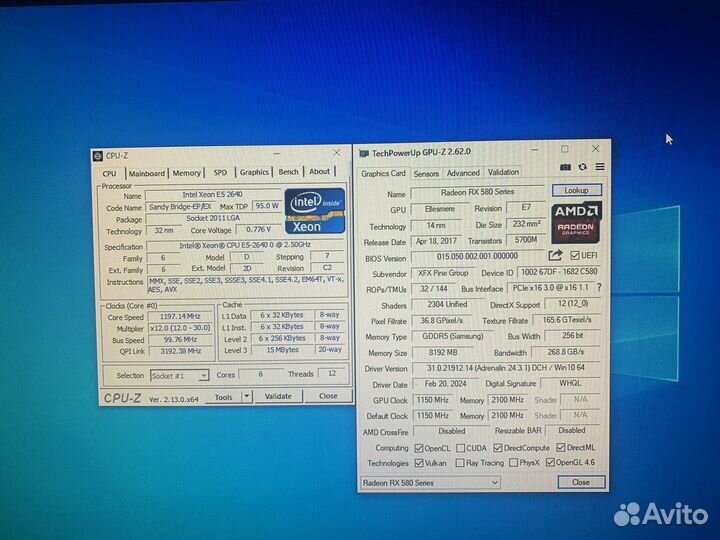Screen dimensions: 720x540
Task: Click the GPU-Z refresh icon
Action: (582, 167)
